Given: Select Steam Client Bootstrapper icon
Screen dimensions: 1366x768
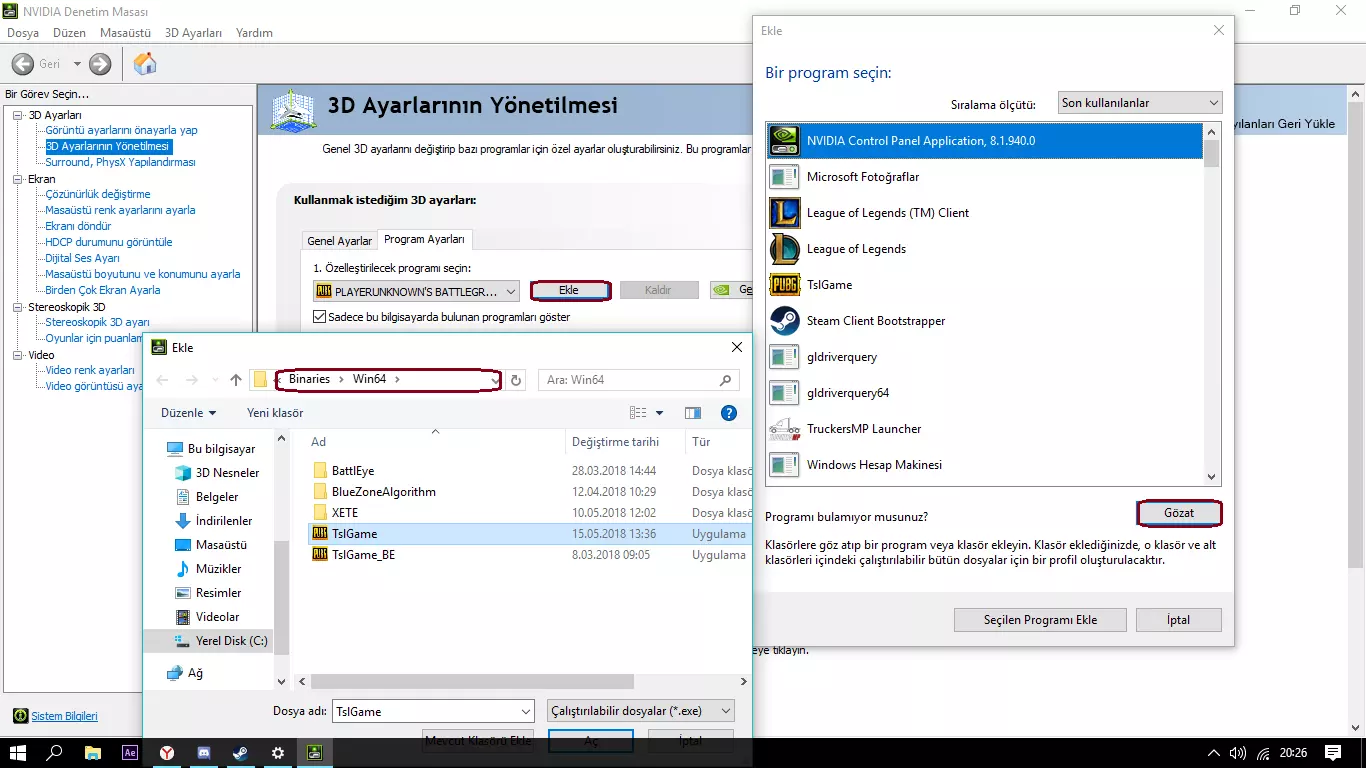Looking at the screenshot, I should [784, 321].
